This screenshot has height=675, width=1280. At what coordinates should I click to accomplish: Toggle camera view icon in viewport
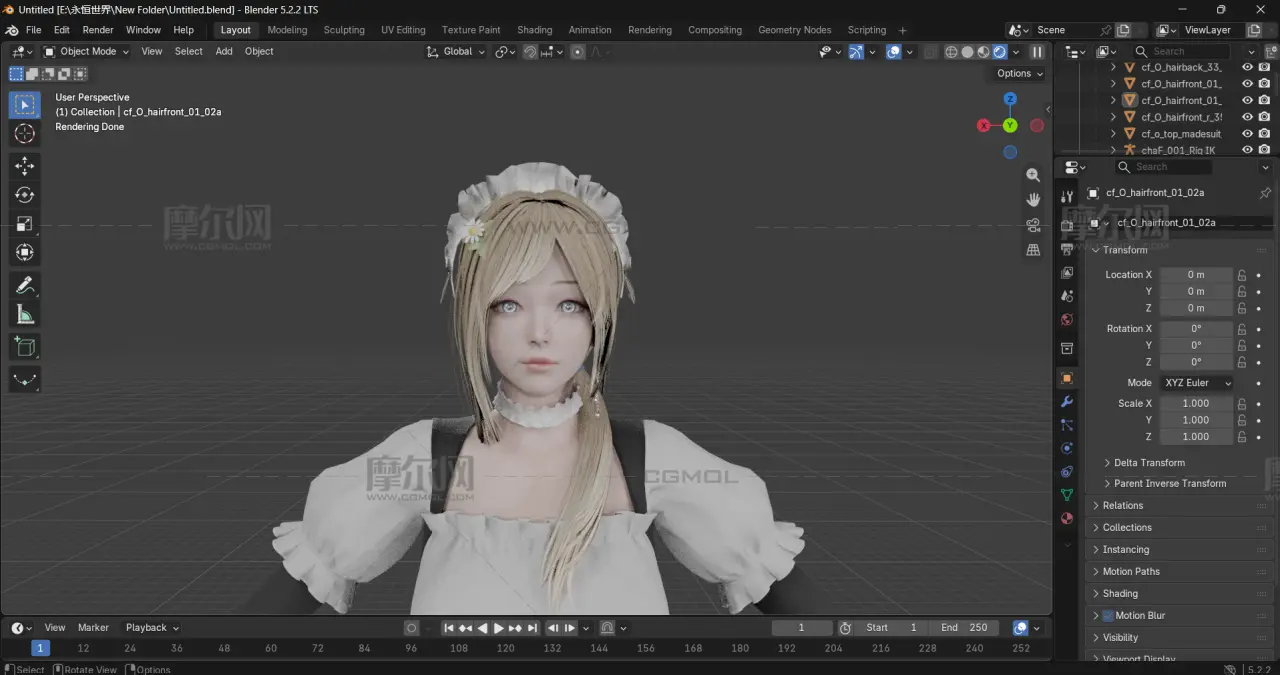pos(1033,225)
